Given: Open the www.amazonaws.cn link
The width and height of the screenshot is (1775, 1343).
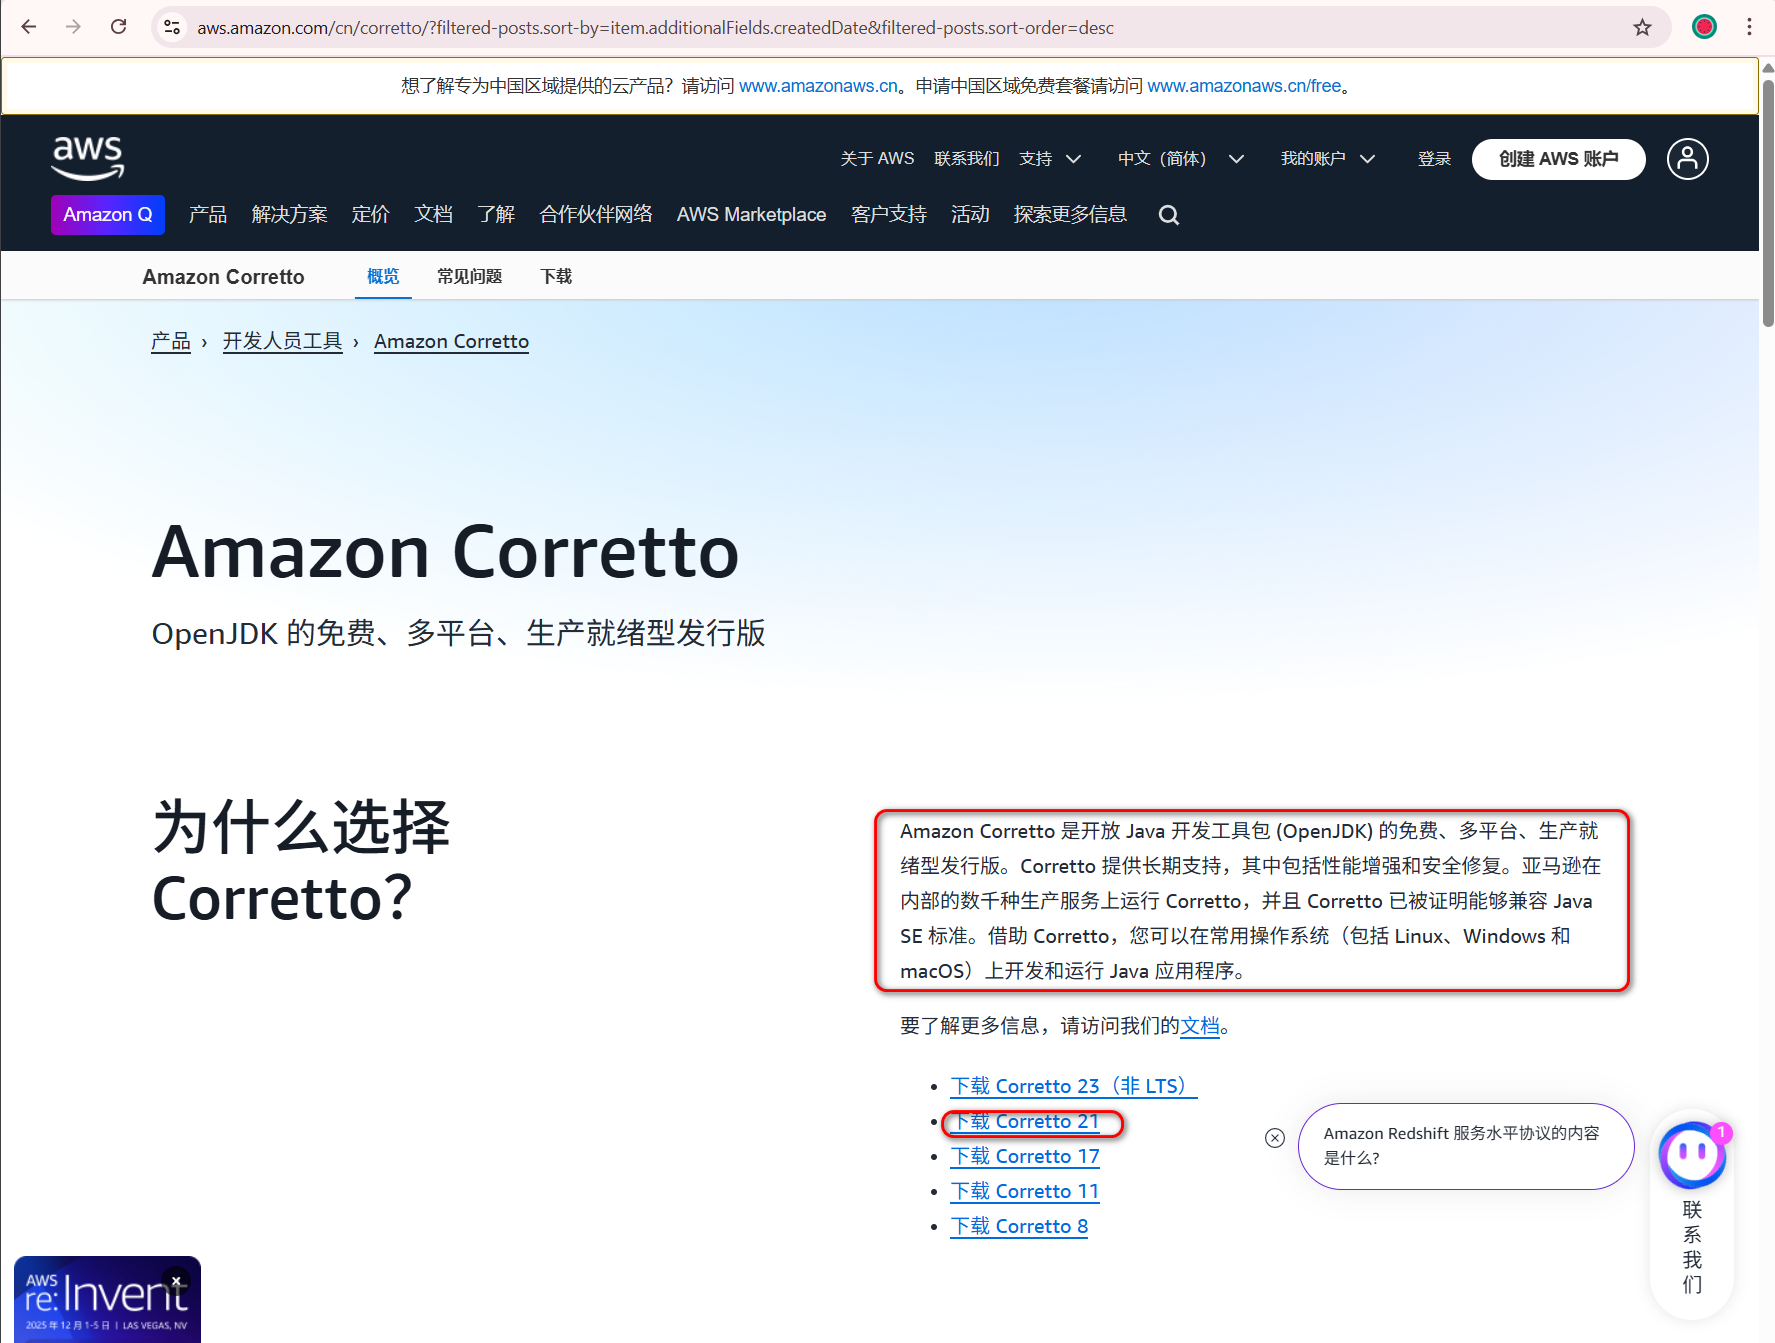Looking at the screenshot, I should [x=818, y=86].
